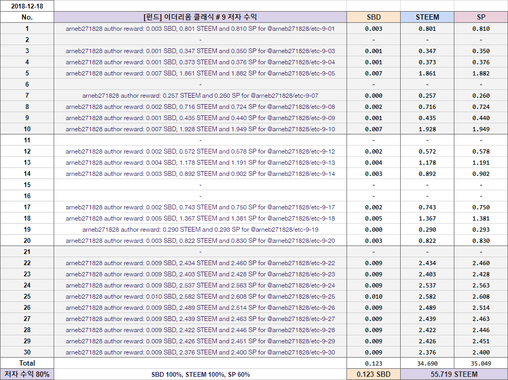Select the author reward text for etc-9-26

[x=200, y=308]
